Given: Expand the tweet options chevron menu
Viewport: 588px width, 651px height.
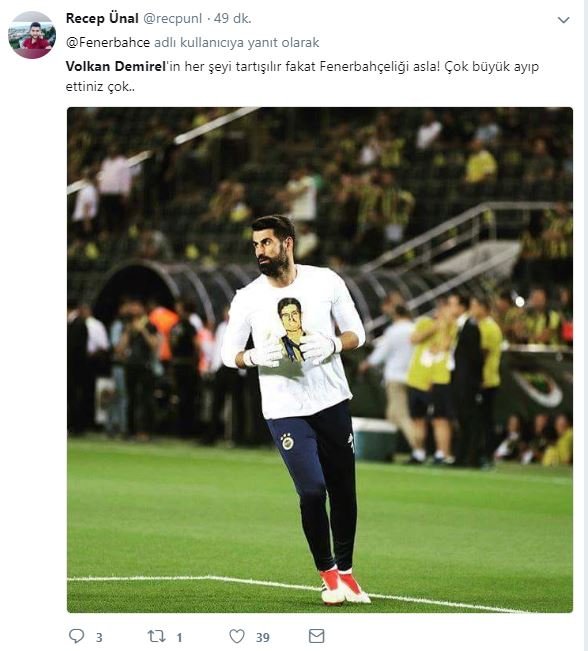Looking at the screenshot, I should coord(564,20).
